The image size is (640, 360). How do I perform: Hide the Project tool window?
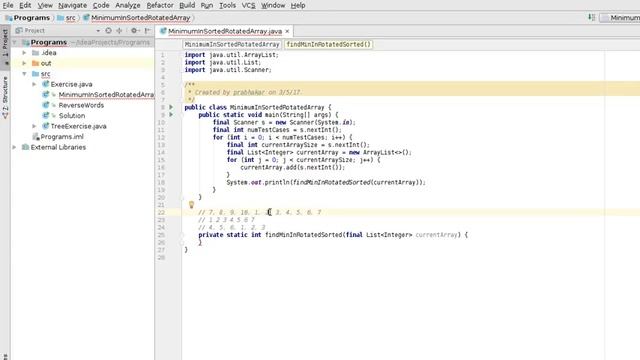147,30
